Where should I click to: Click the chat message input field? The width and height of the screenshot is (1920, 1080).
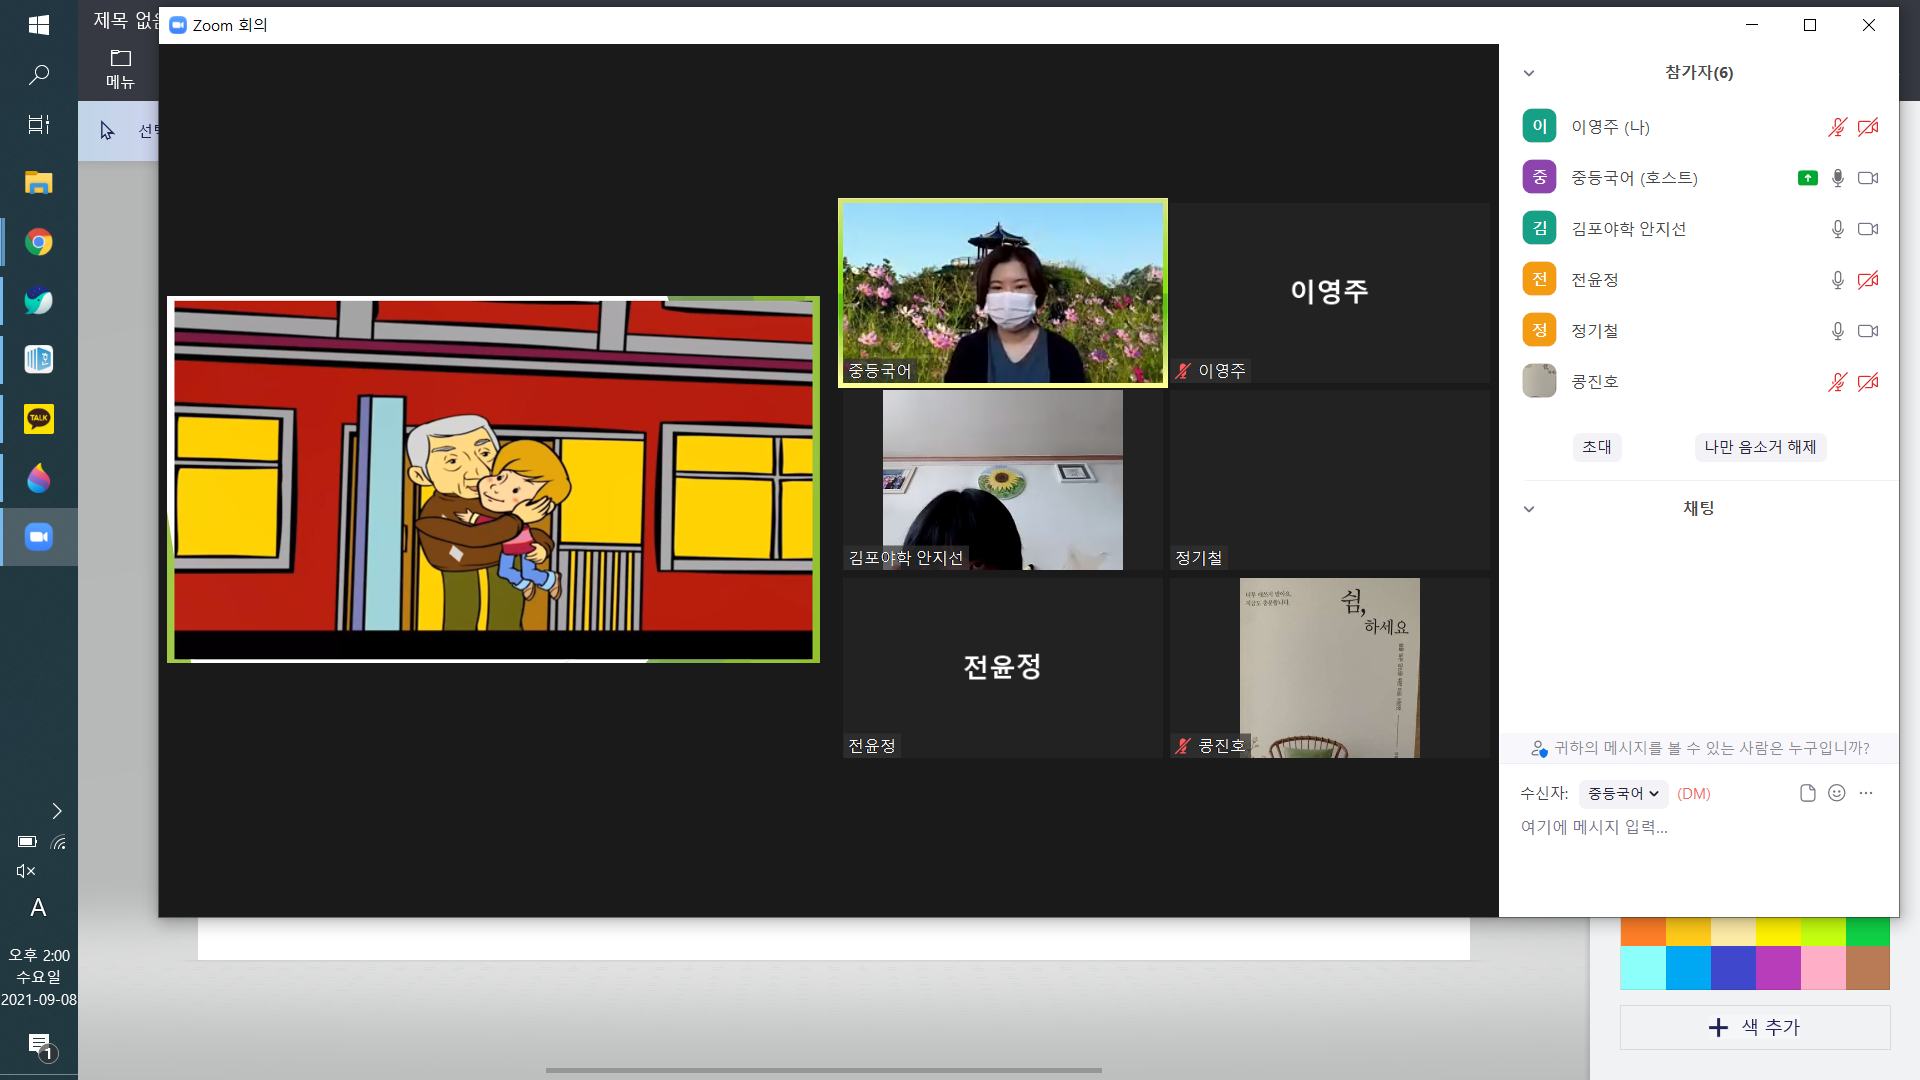1698,827
